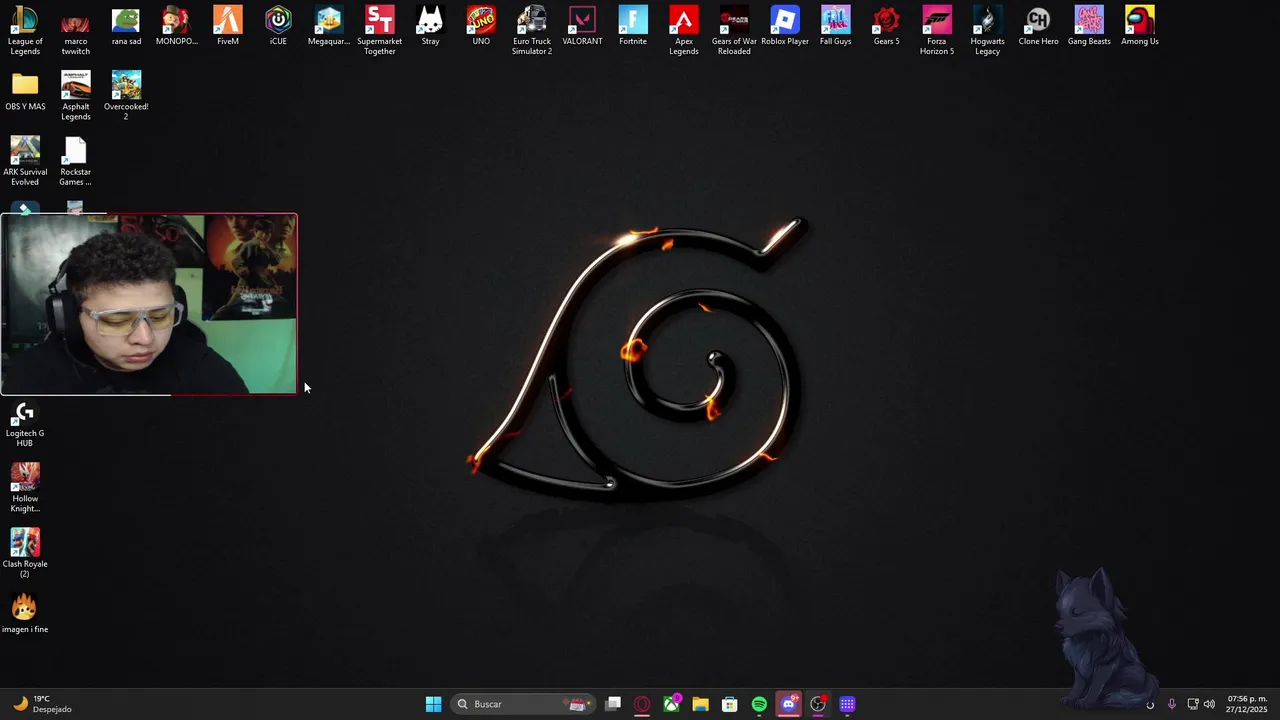1280x720 pixels.
Task: Select Euro Truck Simulator 2 icon
Action: [x=532, y=30]
